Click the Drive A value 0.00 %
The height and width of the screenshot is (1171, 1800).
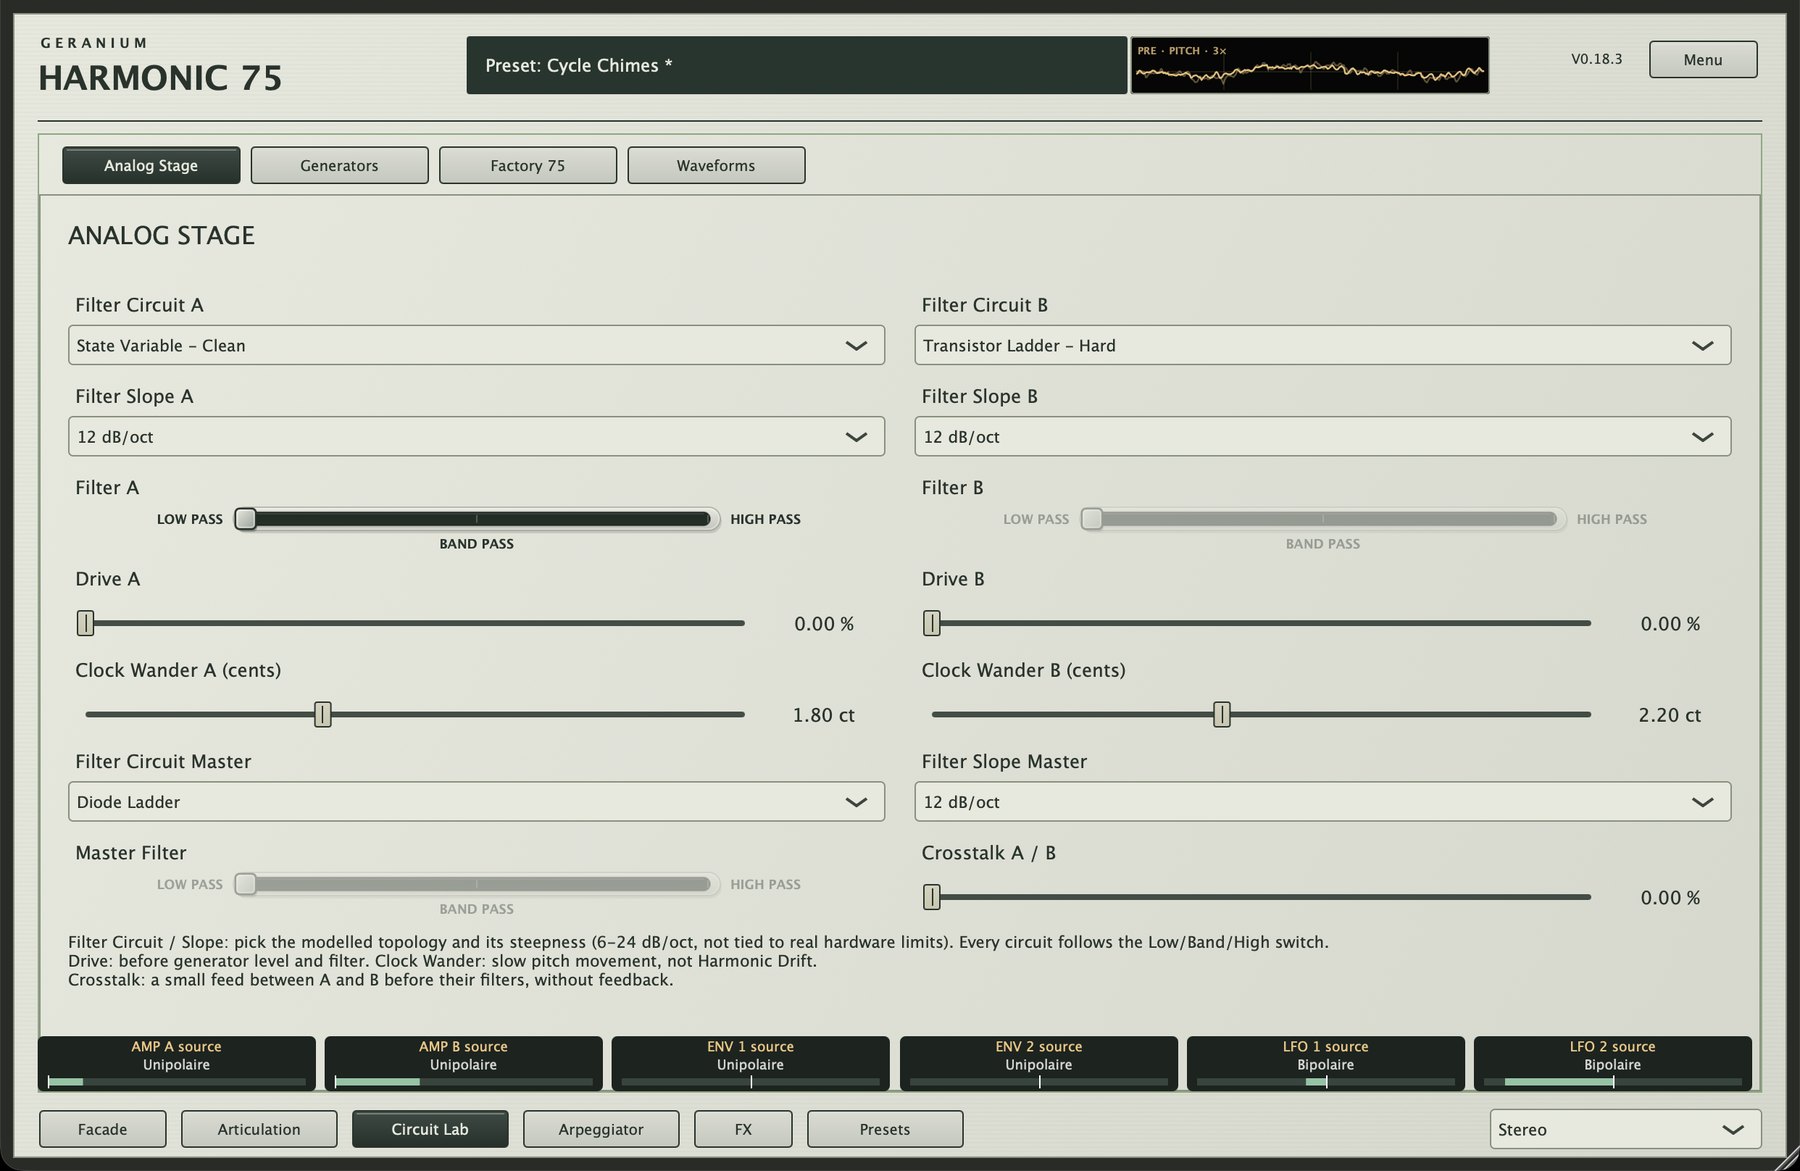coord(824,624)
